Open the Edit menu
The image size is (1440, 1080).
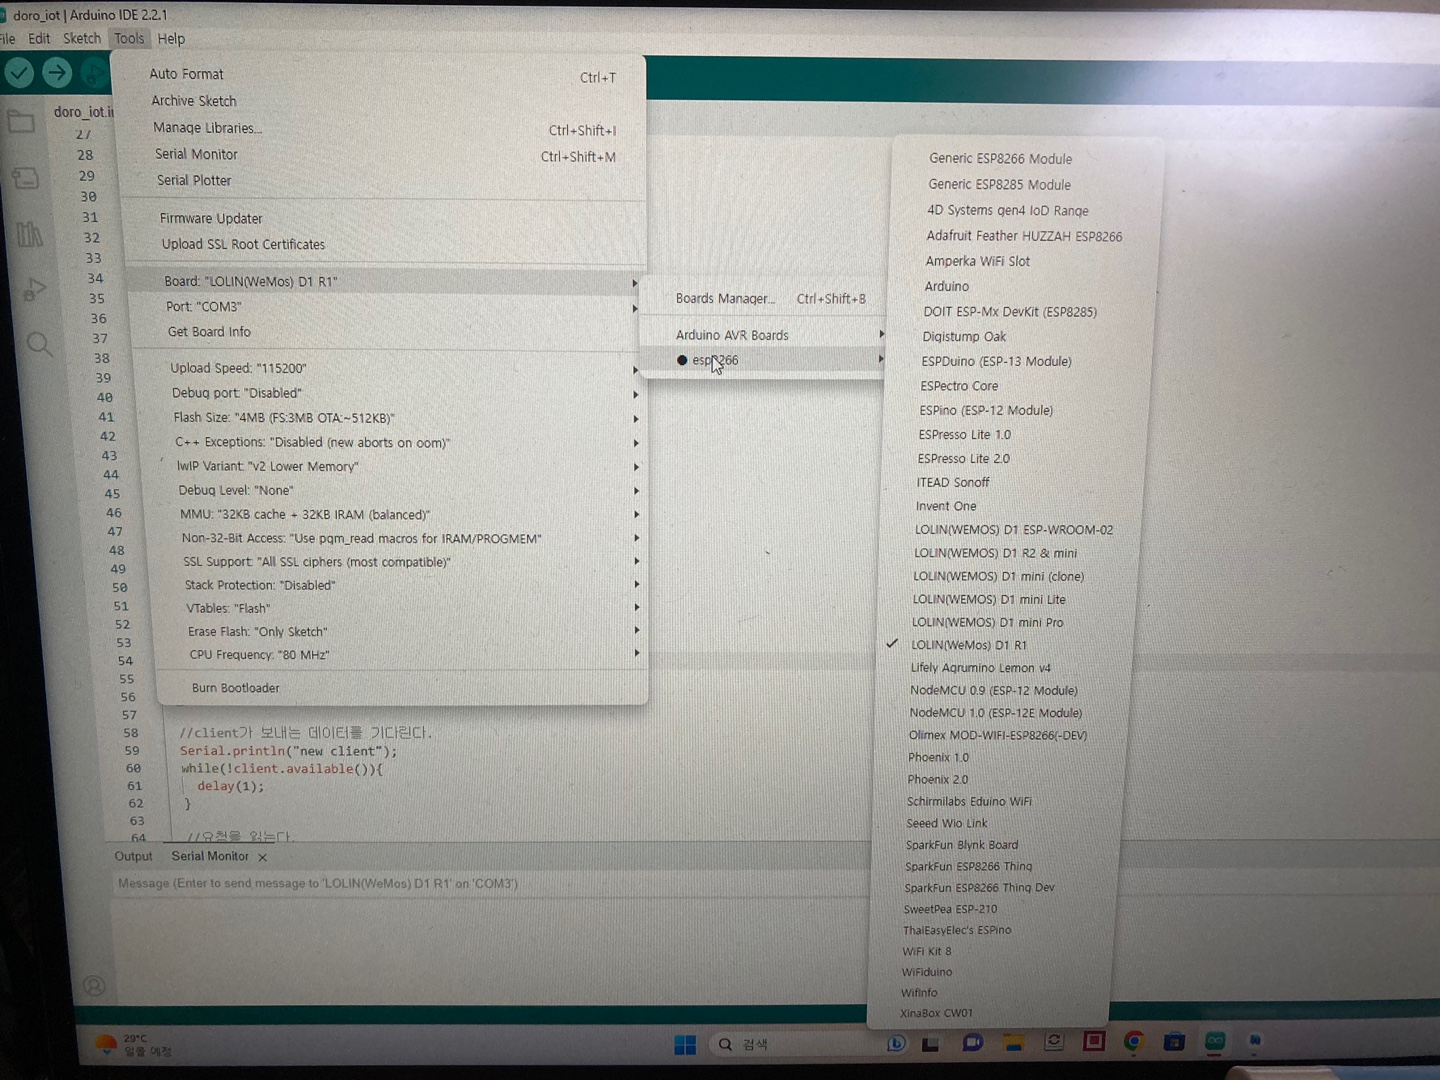(39, 38)
